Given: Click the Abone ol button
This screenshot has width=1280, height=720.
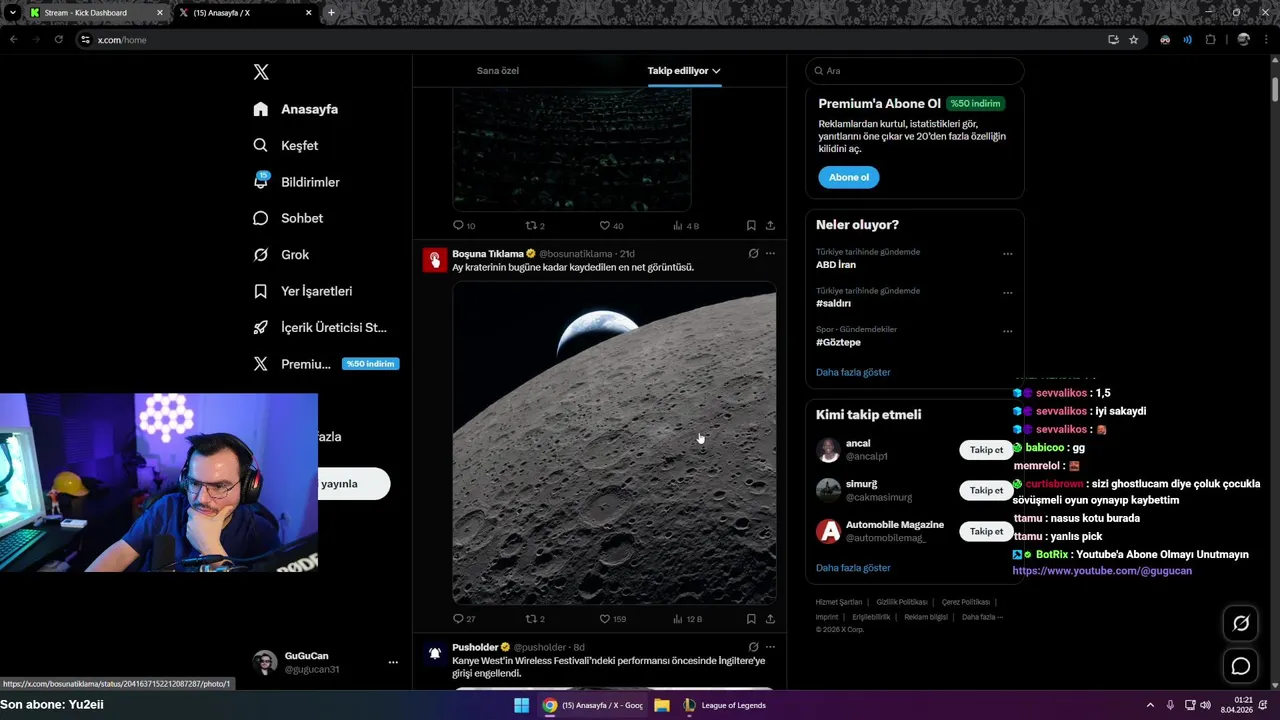Looking at the screenshot, I should tap(849, 177).
